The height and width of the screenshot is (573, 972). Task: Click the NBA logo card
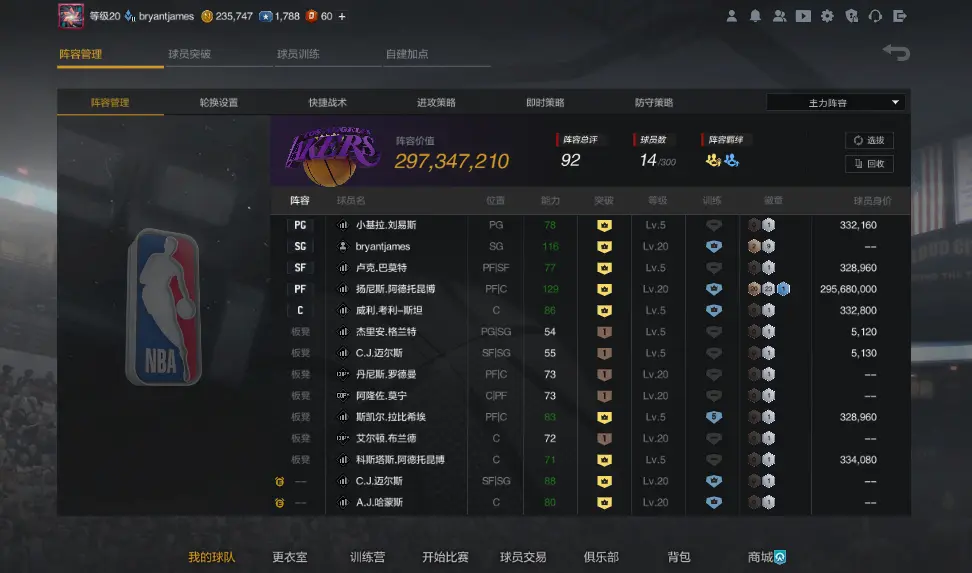coord(164,307)
